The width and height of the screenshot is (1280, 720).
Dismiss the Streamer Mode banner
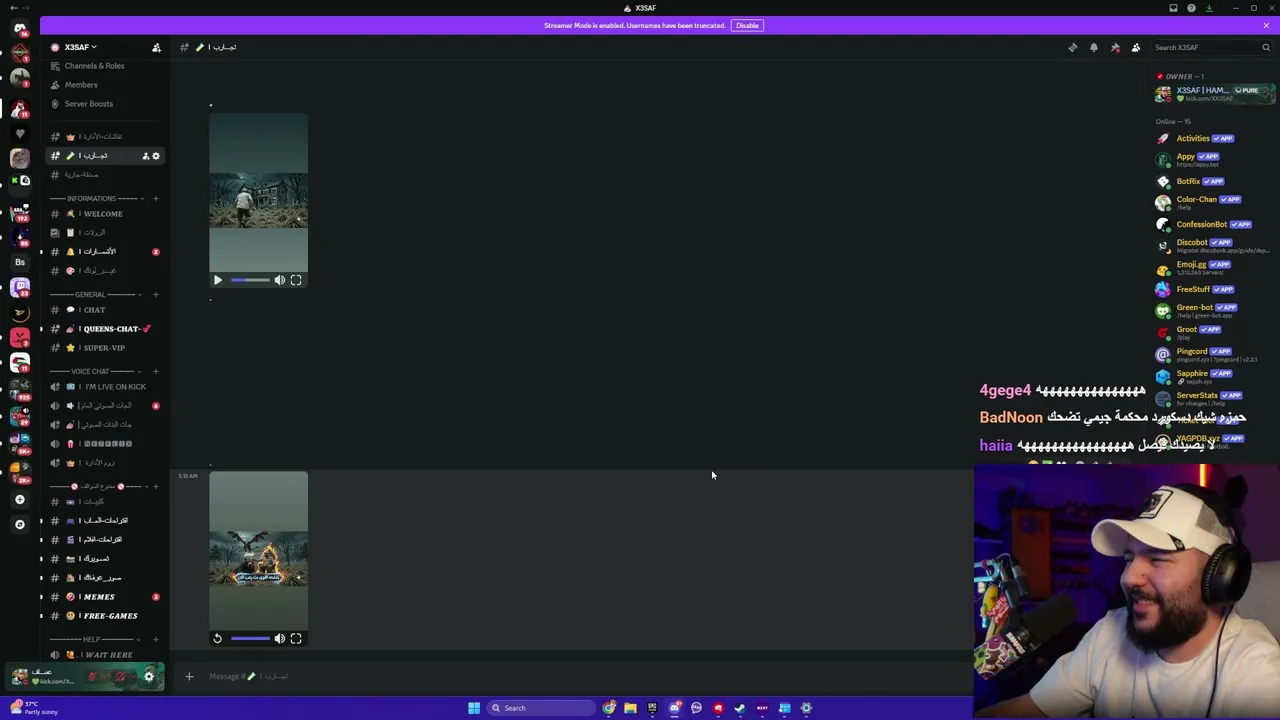pyautogui.click(x=1266, y=25)
